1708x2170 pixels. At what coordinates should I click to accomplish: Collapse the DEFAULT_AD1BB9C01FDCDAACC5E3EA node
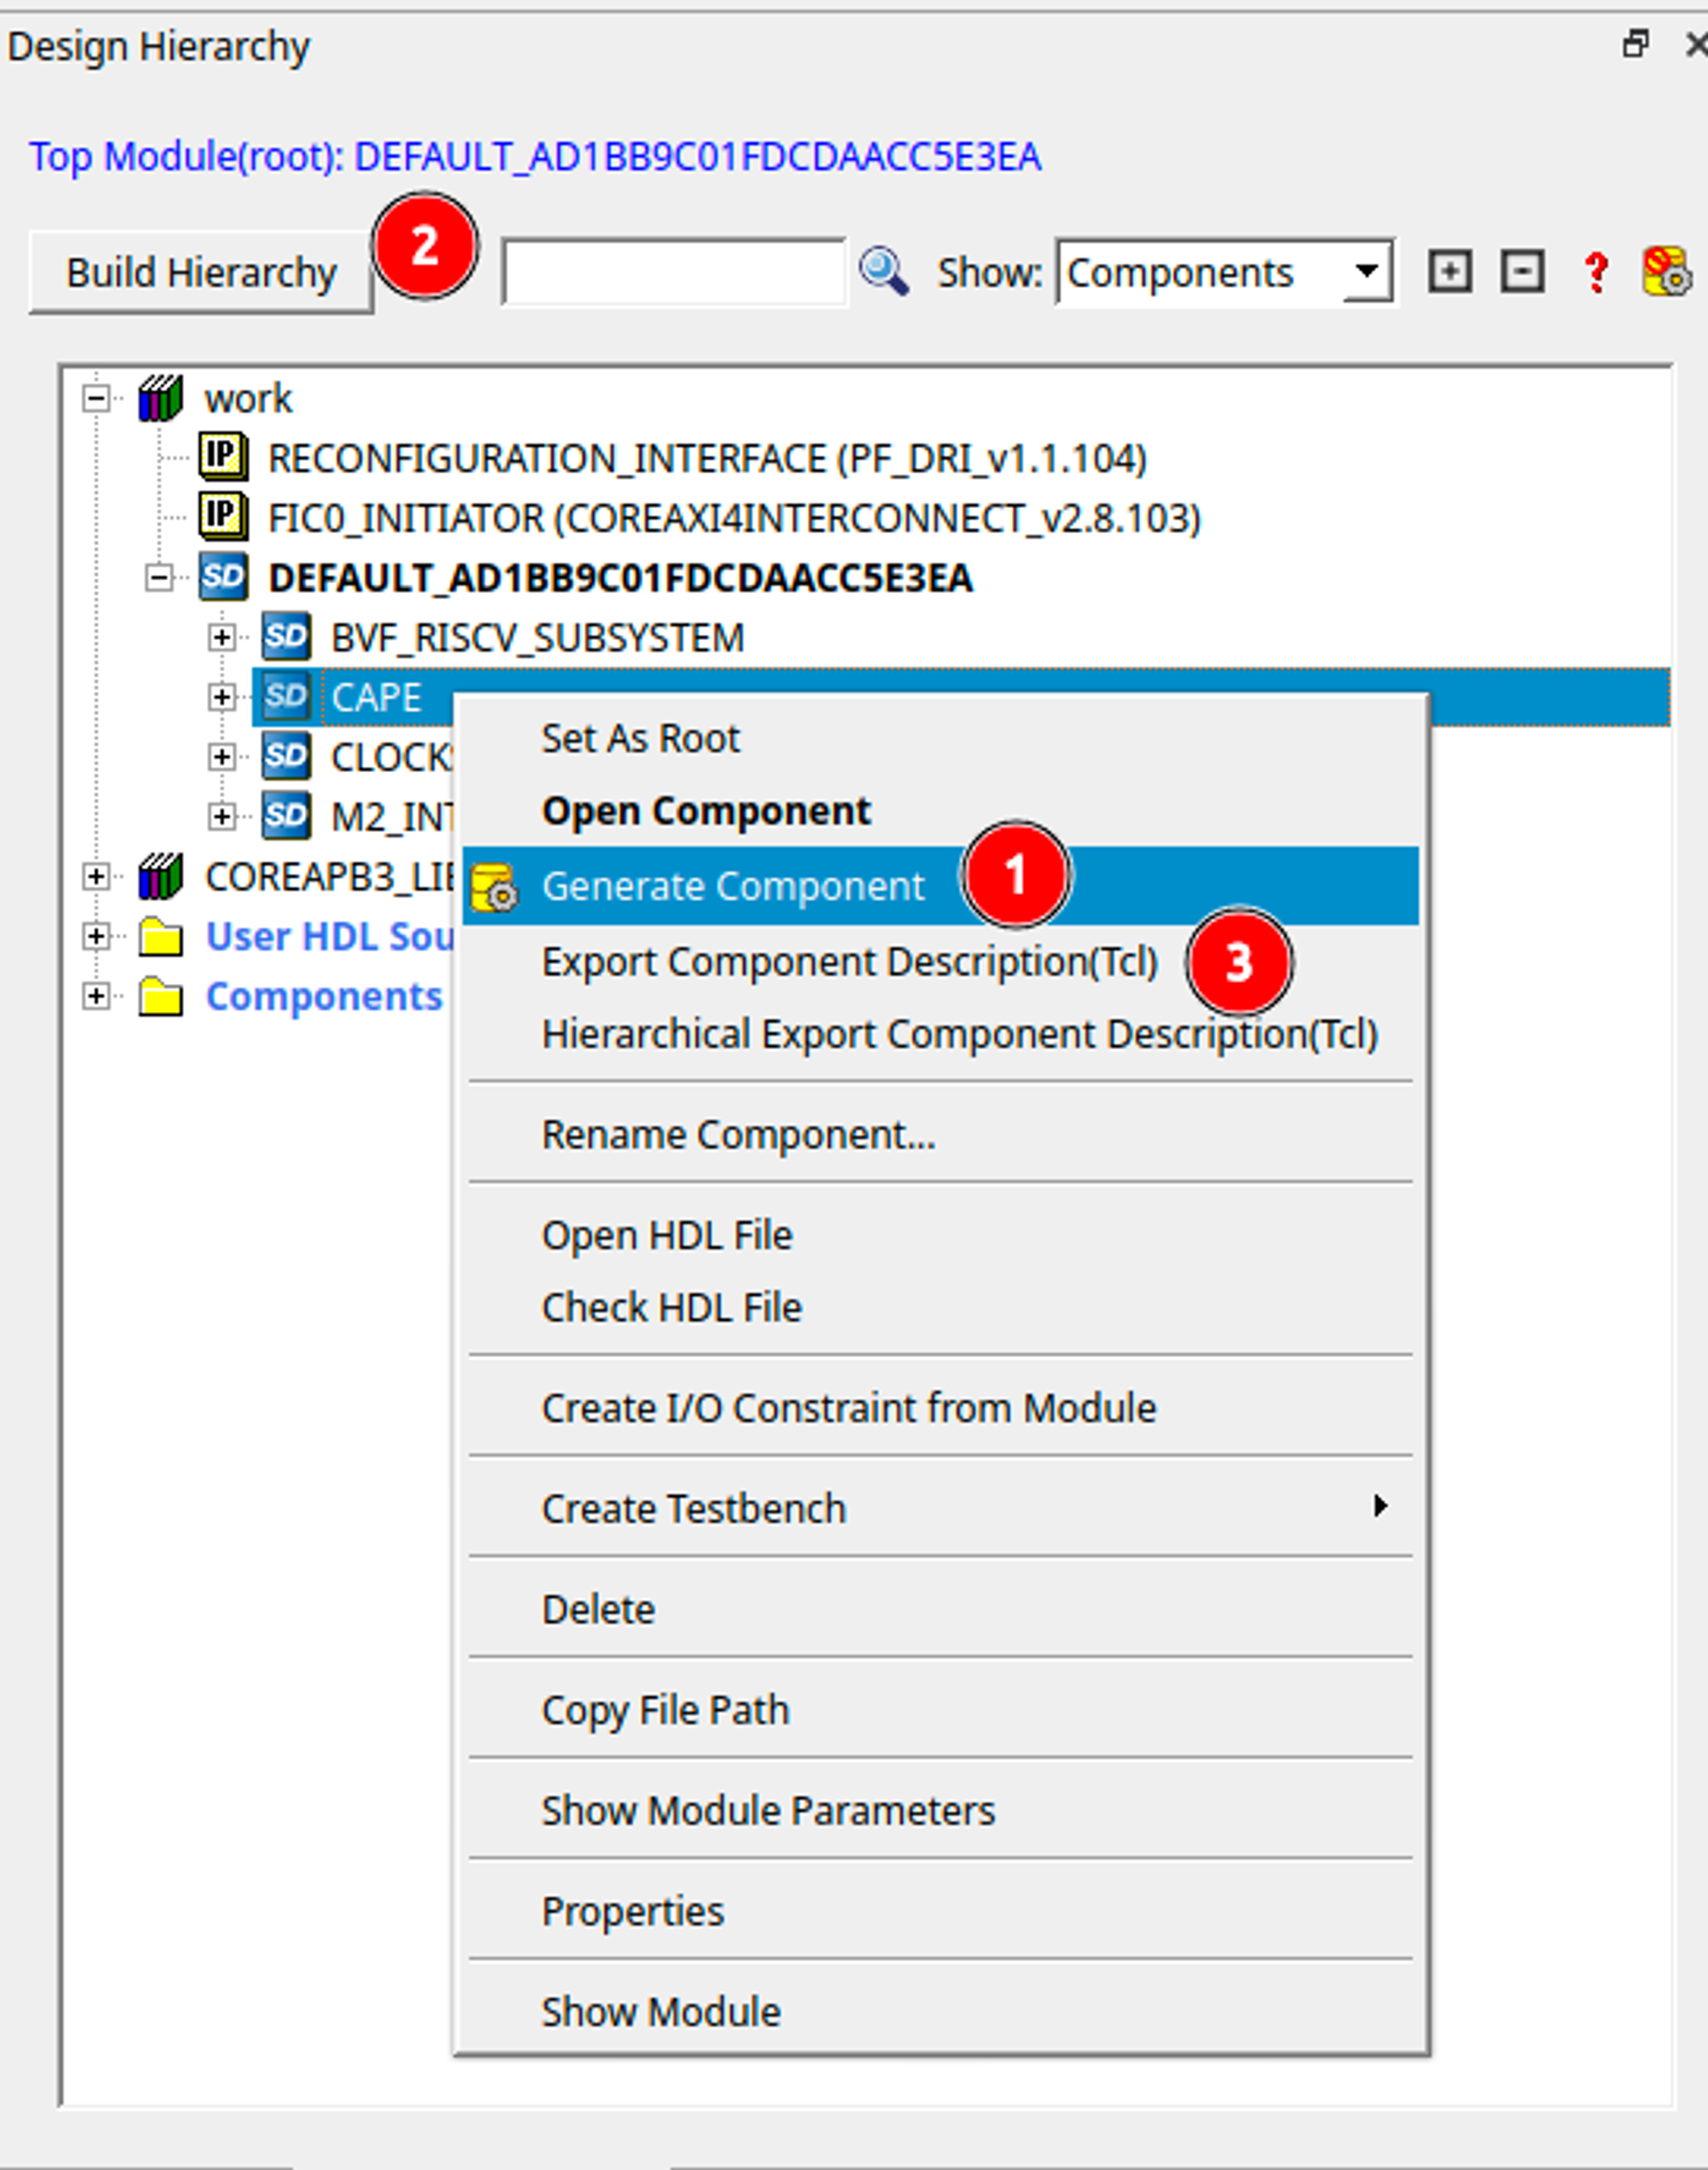pyautogui.click(x=159, y=577)
